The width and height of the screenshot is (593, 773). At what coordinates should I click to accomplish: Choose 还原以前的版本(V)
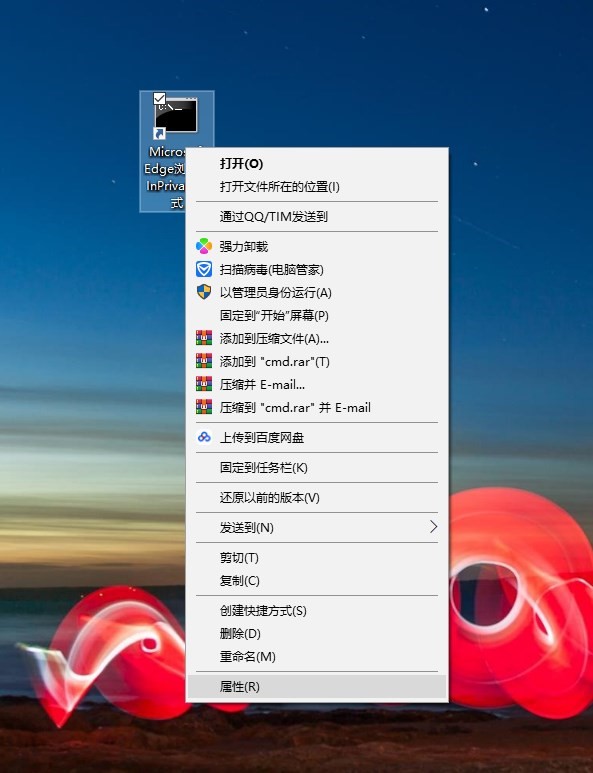coord(316,497)
